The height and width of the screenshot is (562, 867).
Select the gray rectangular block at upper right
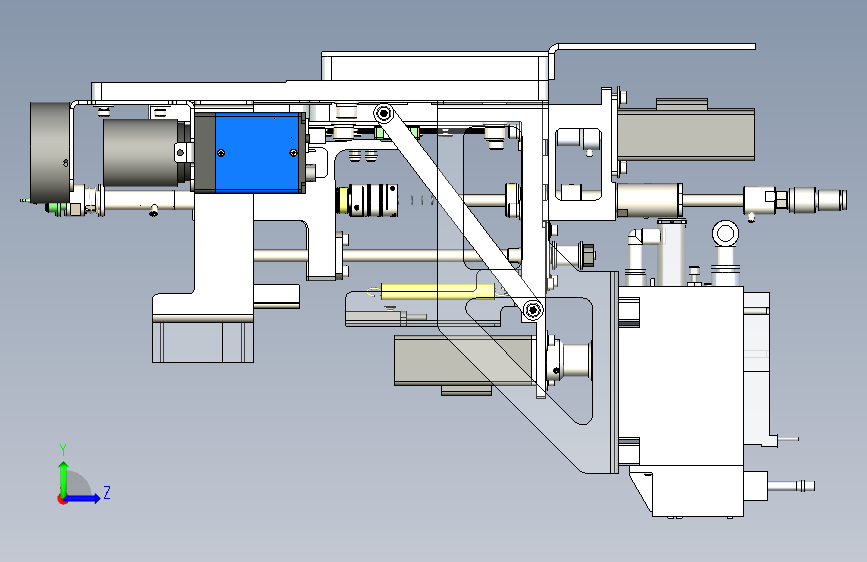(686, 134)
